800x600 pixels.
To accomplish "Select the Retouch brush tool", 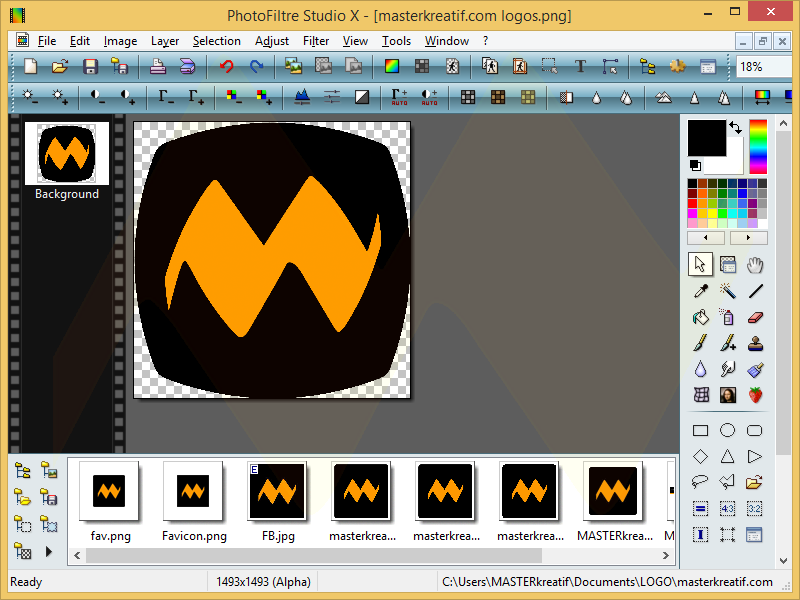I will [755, 369].
